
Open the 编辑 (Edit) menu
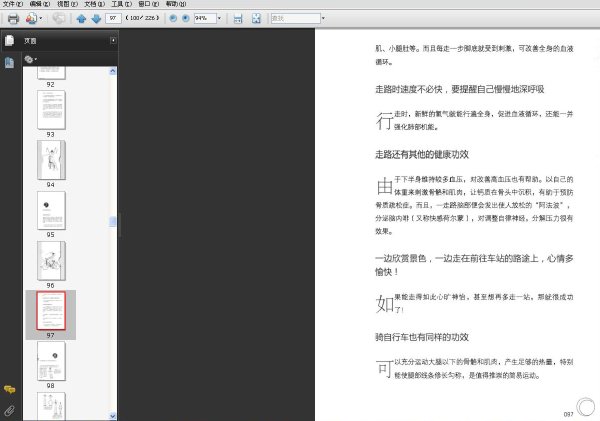point(40,4)
